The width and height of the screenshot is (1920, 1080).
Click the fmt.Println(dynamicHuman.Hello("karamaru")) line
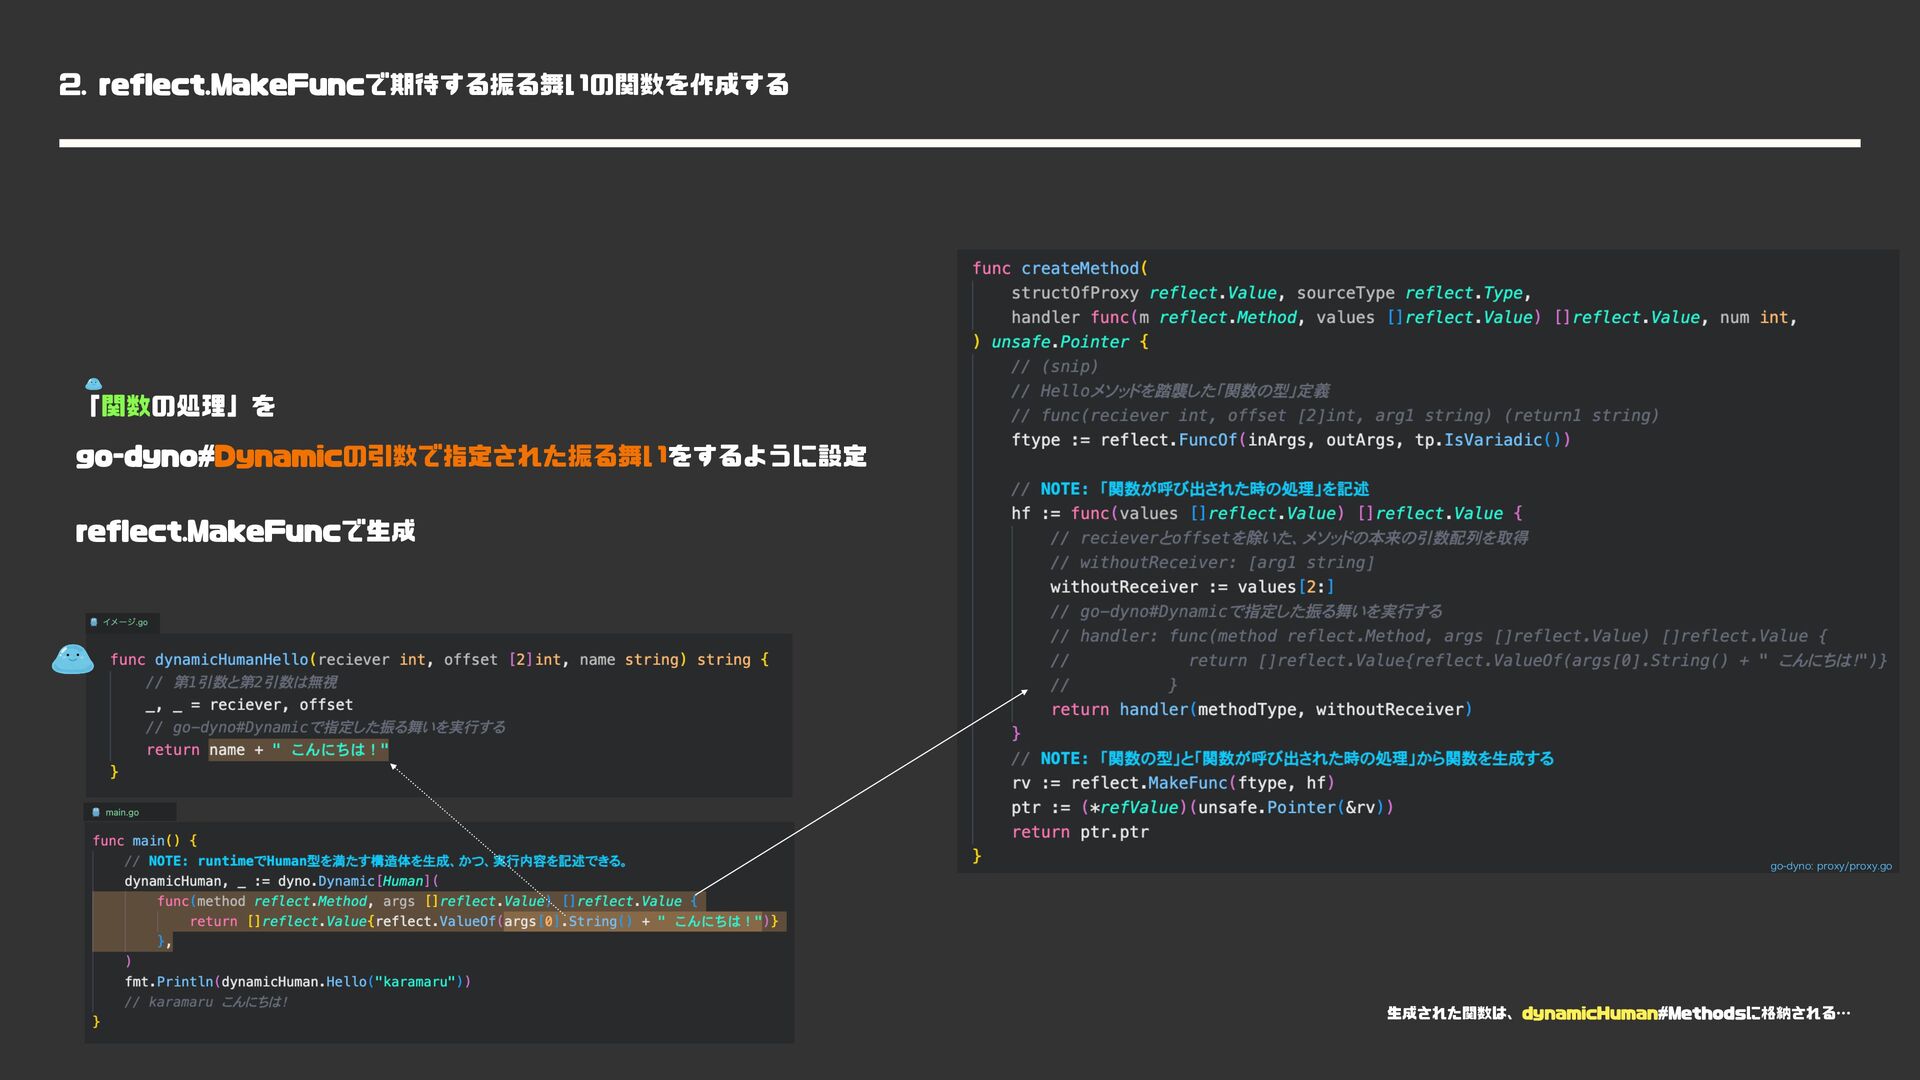(x=297, y=982)
